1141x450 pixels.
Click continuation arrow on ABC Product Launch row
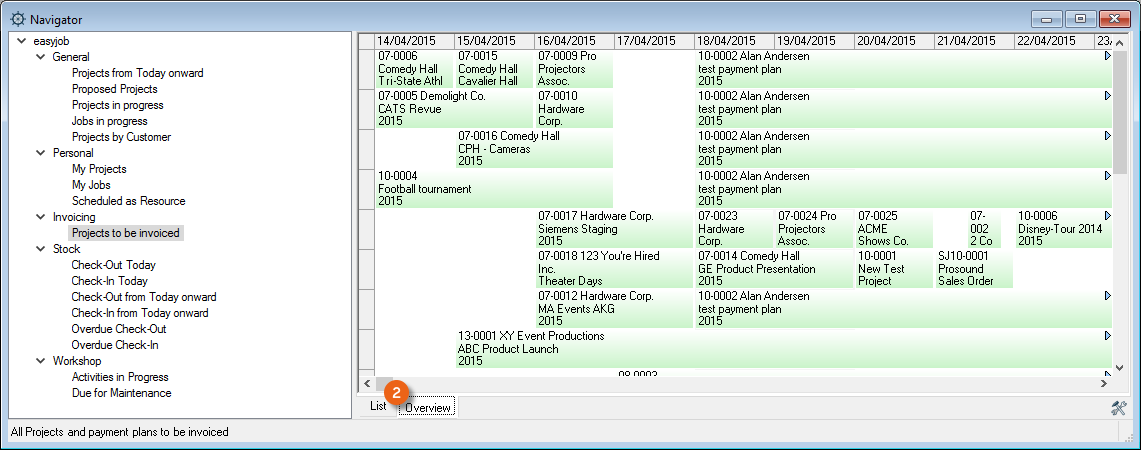(1107, 336)
